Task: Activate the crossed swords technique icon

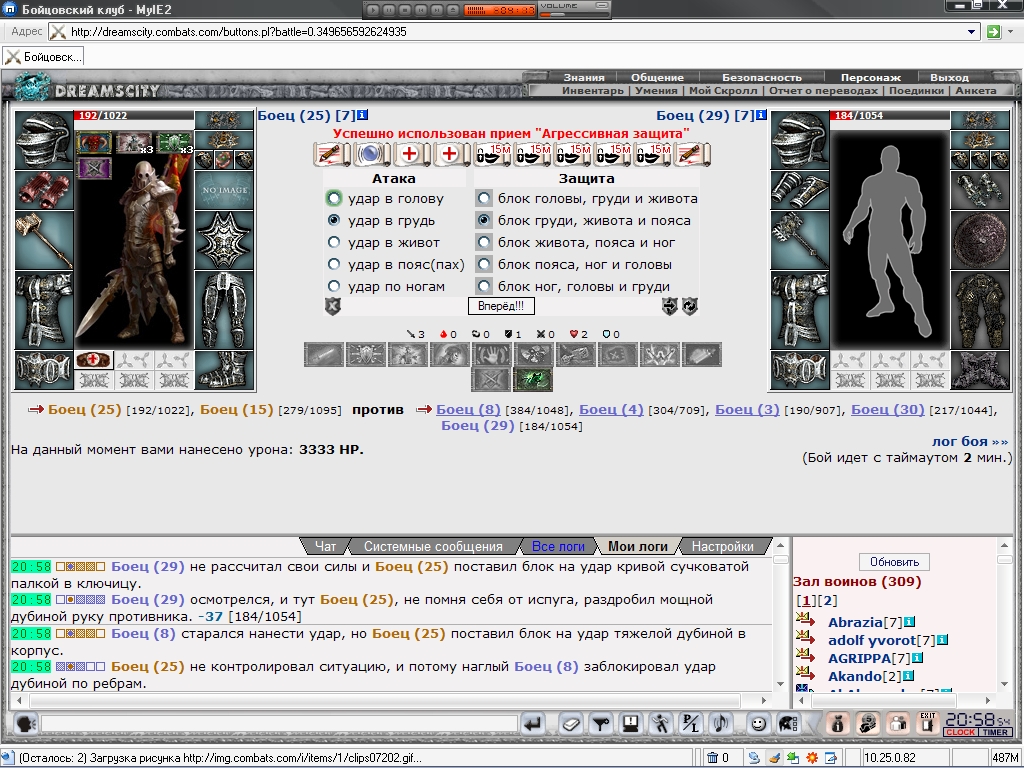Action: [491, 379]
